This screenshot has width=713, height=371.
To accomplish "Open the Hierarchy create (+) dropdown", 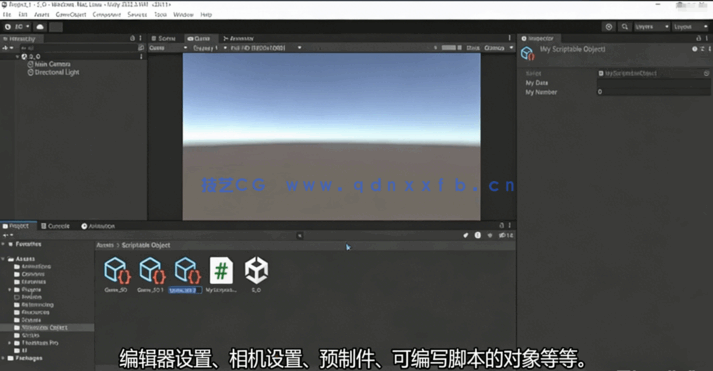I will 7,48.
